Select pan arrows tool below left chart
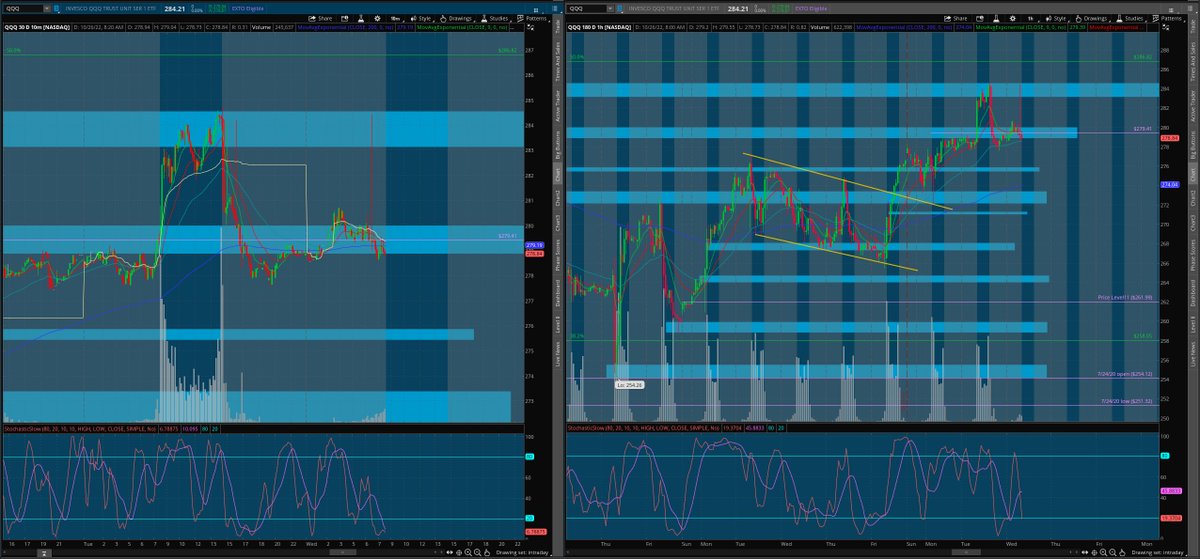 tap(450, 553)
